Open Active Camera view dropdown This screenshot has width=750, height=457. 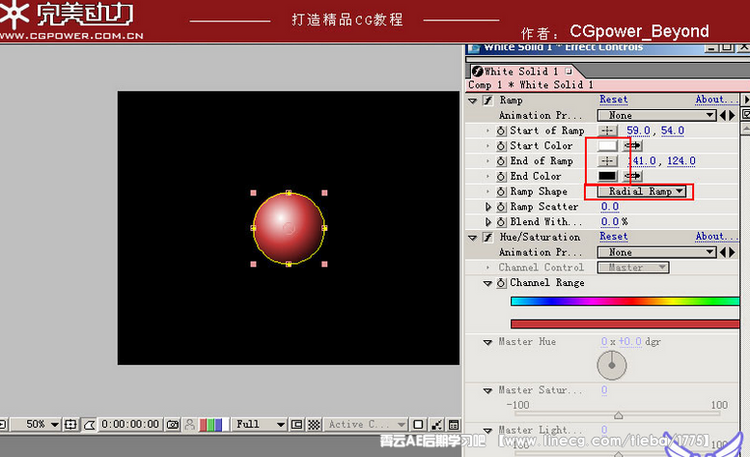click(365, 424)
